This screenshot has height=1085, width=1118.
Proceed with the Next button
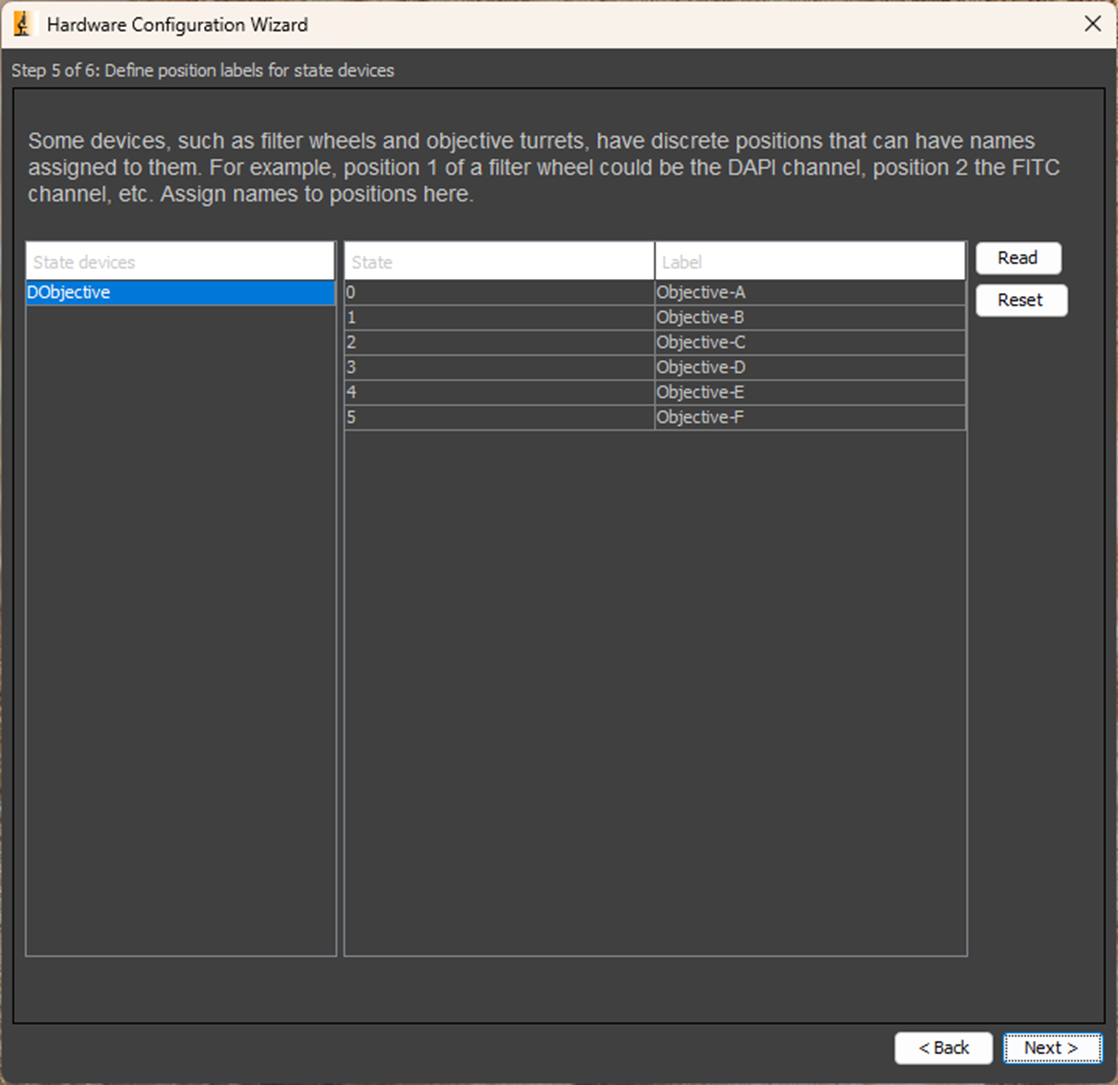click(1052, 1048)
